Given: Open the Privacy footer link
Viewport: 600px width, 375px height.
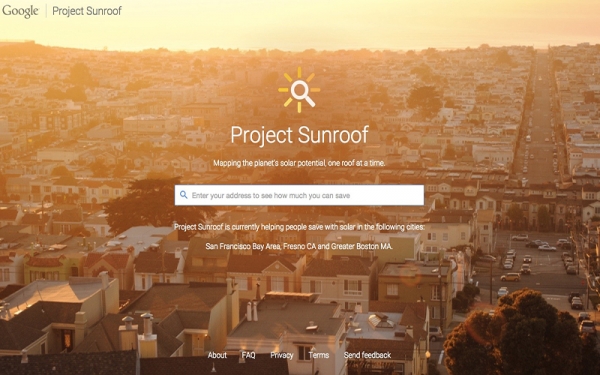Looking at the screenshot, I should click(282, 355).
